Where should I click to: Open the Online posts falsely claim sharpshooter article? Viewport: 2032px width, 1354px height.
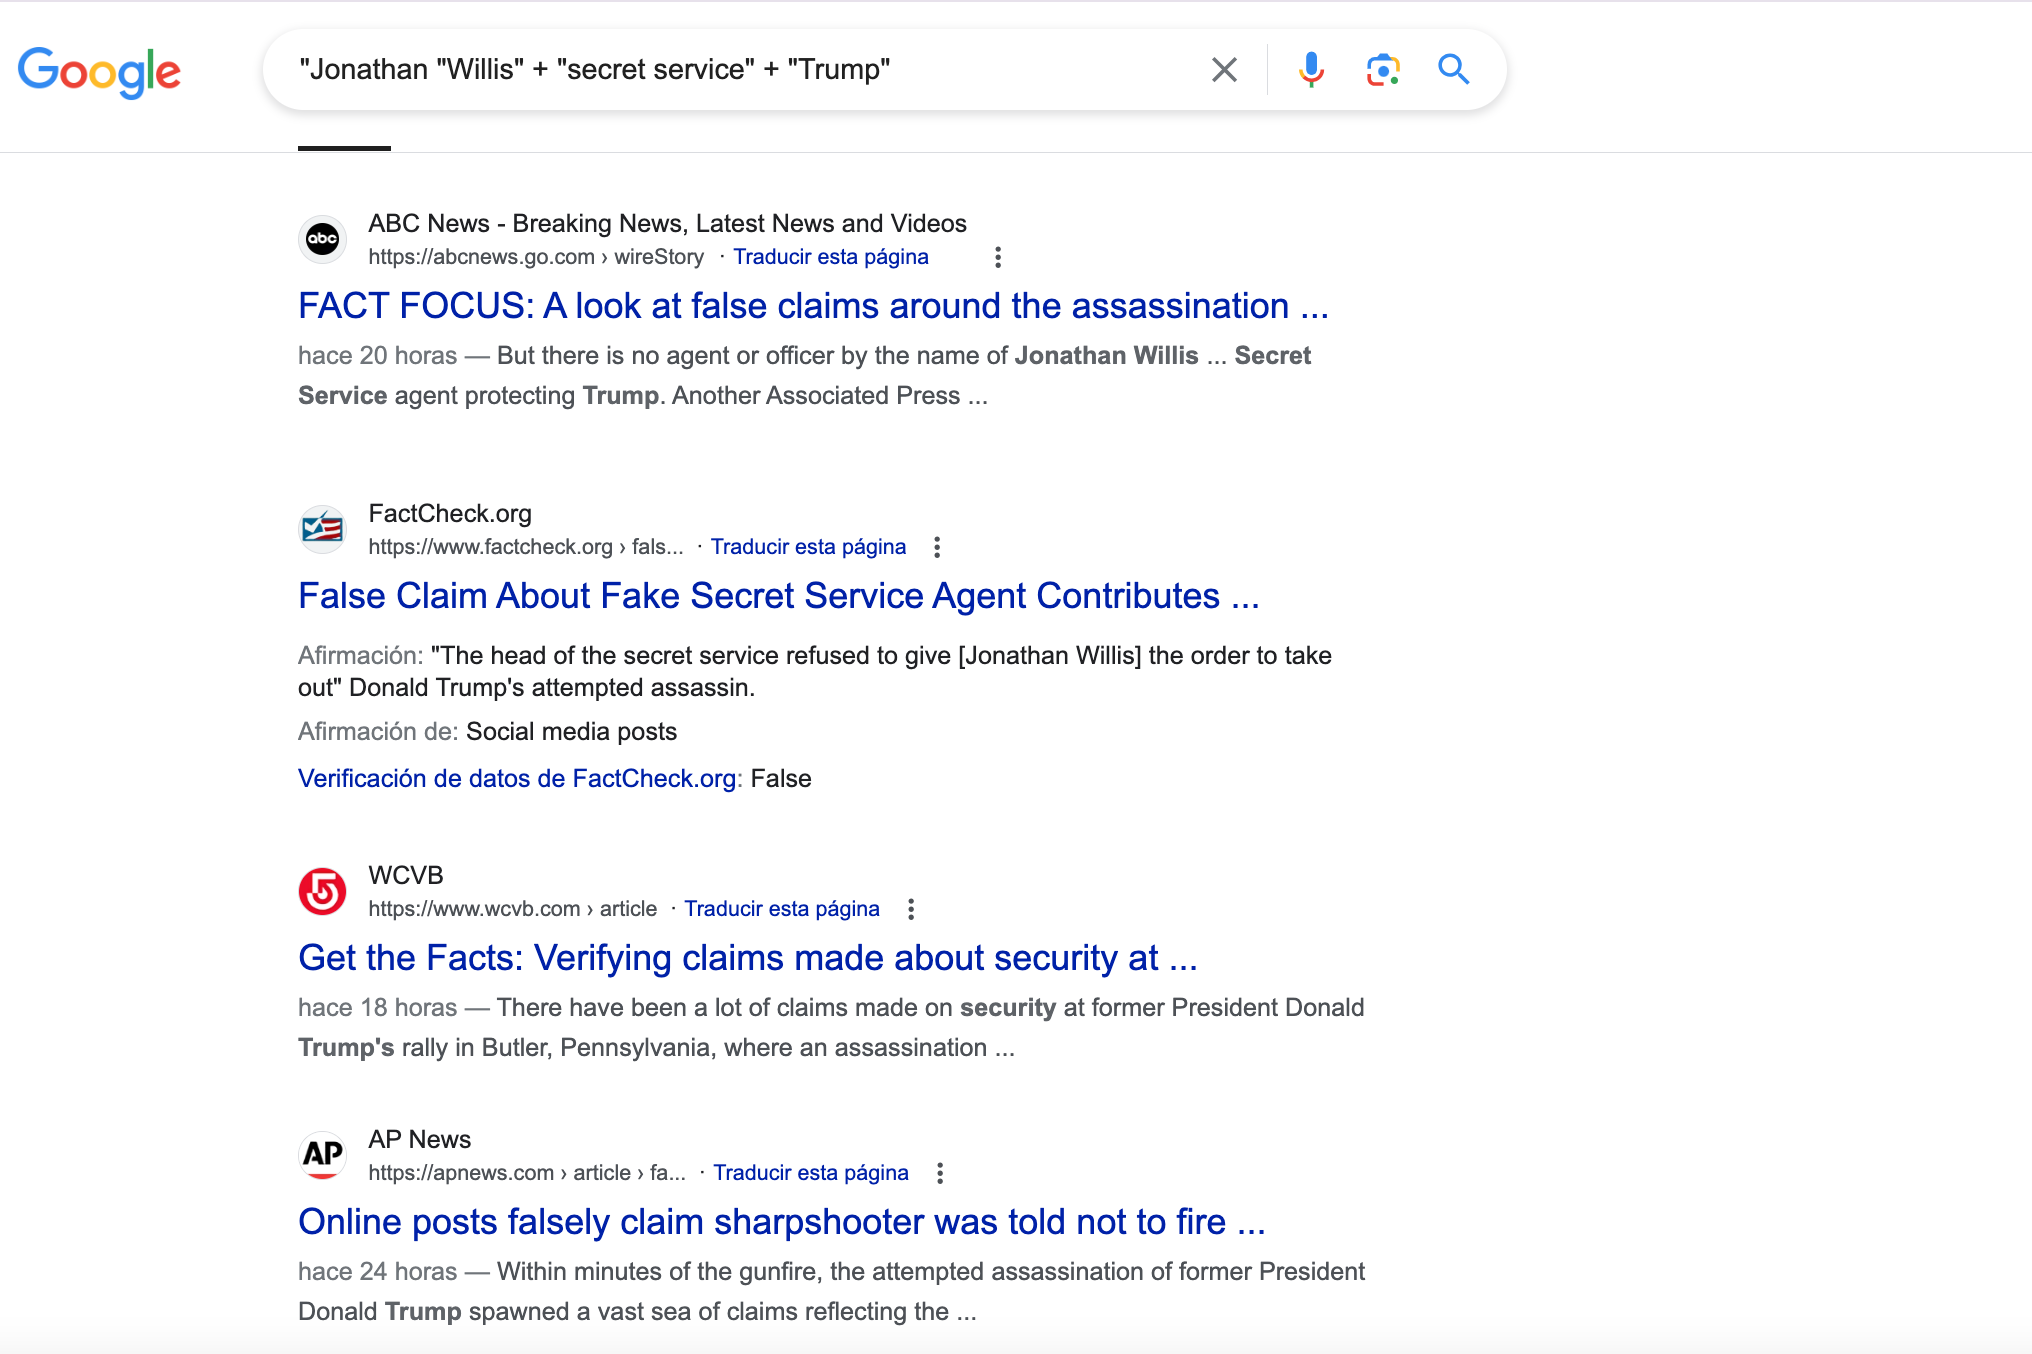point(781,1222)
